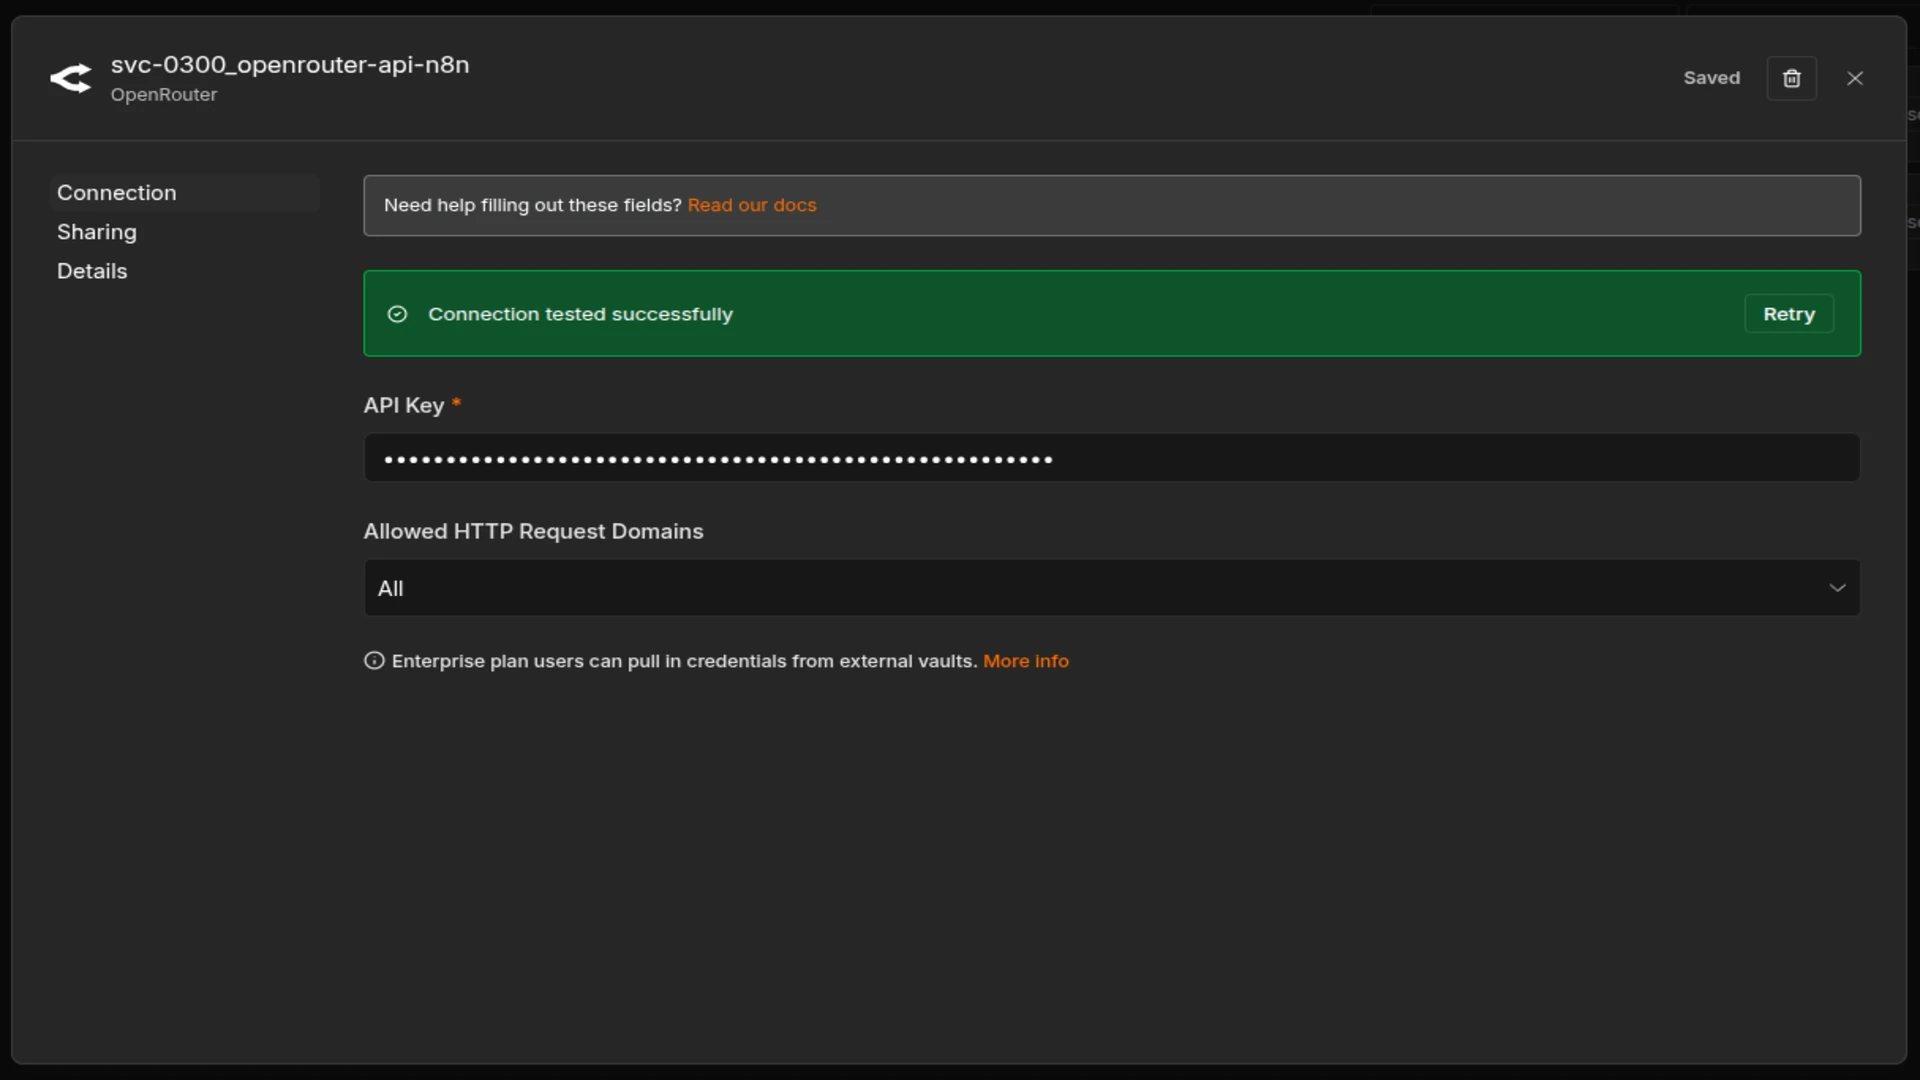Open the Read our docs link
The width and height of the screenshot is (1920, 1080).
[752, 205]
